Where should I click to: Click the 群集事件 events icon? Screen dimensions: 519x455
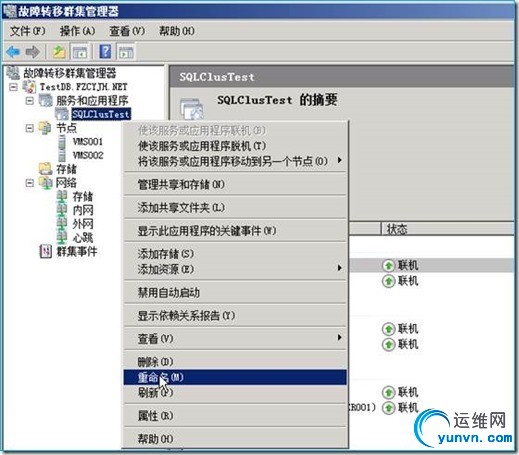pos(45,251)
